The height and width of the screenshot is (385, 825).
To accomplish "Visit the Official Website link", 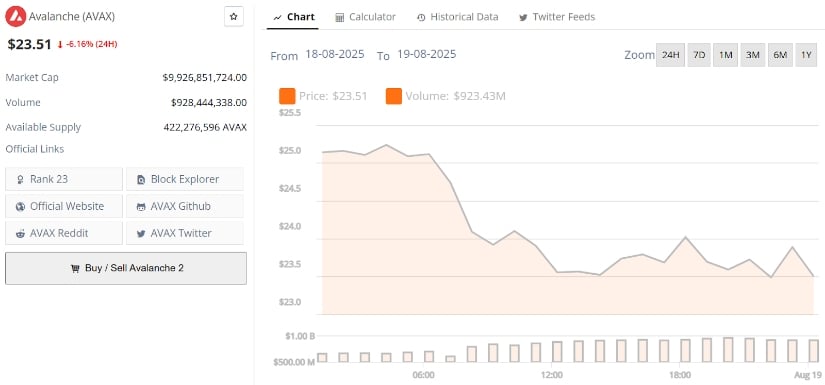I will click(x=64, y=206).
